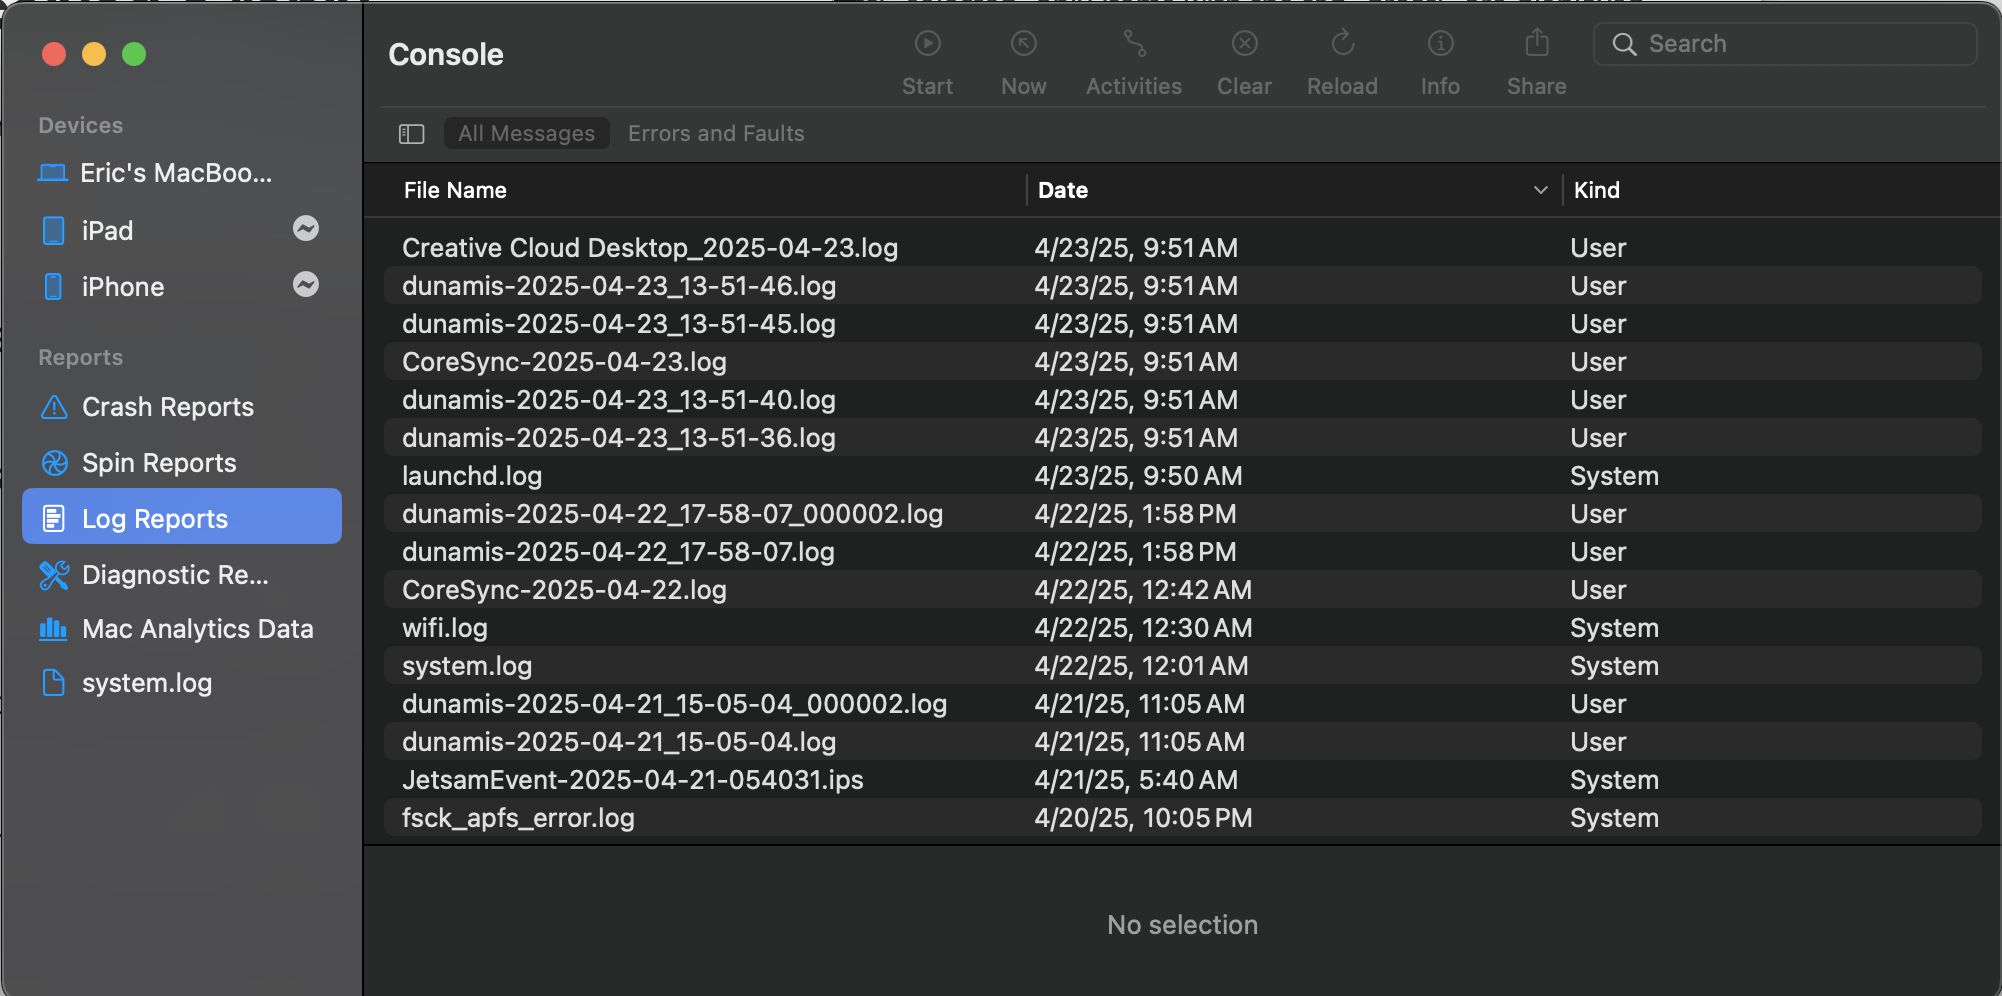Viewport: 2002px width, 996px height.
Task: Open Crash Reports in sidebar
Action: click(x=167, y=407)
